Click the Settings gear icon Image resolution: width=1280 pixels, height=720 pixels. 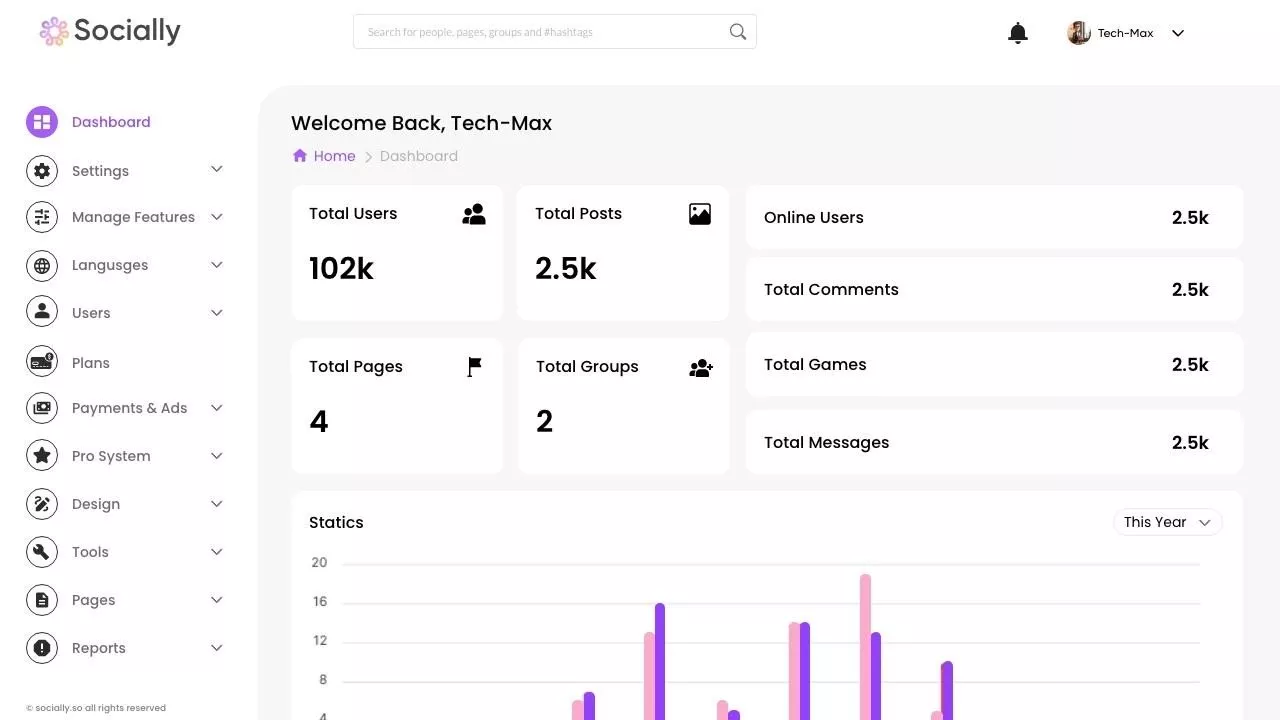tap(42, 171)
